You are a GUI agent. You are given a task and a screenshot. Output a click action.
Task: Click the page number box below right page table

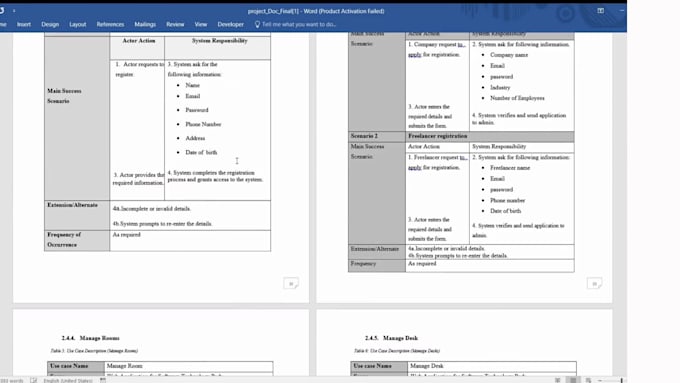pyautogui.click(x=595, y=284)
